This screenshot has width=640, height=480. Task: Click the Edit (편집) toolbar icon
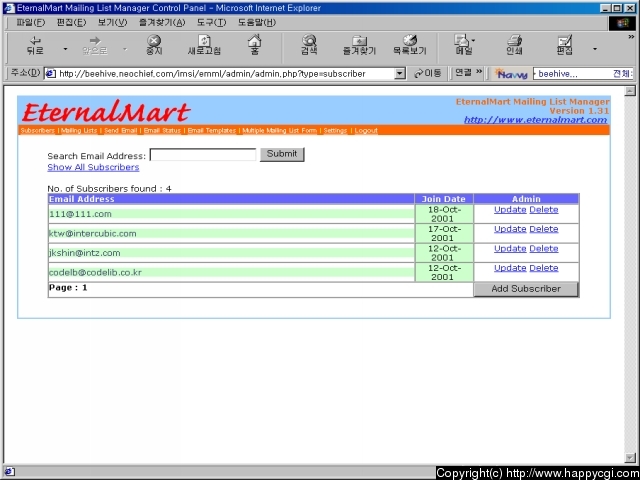(x=565, y=45)
